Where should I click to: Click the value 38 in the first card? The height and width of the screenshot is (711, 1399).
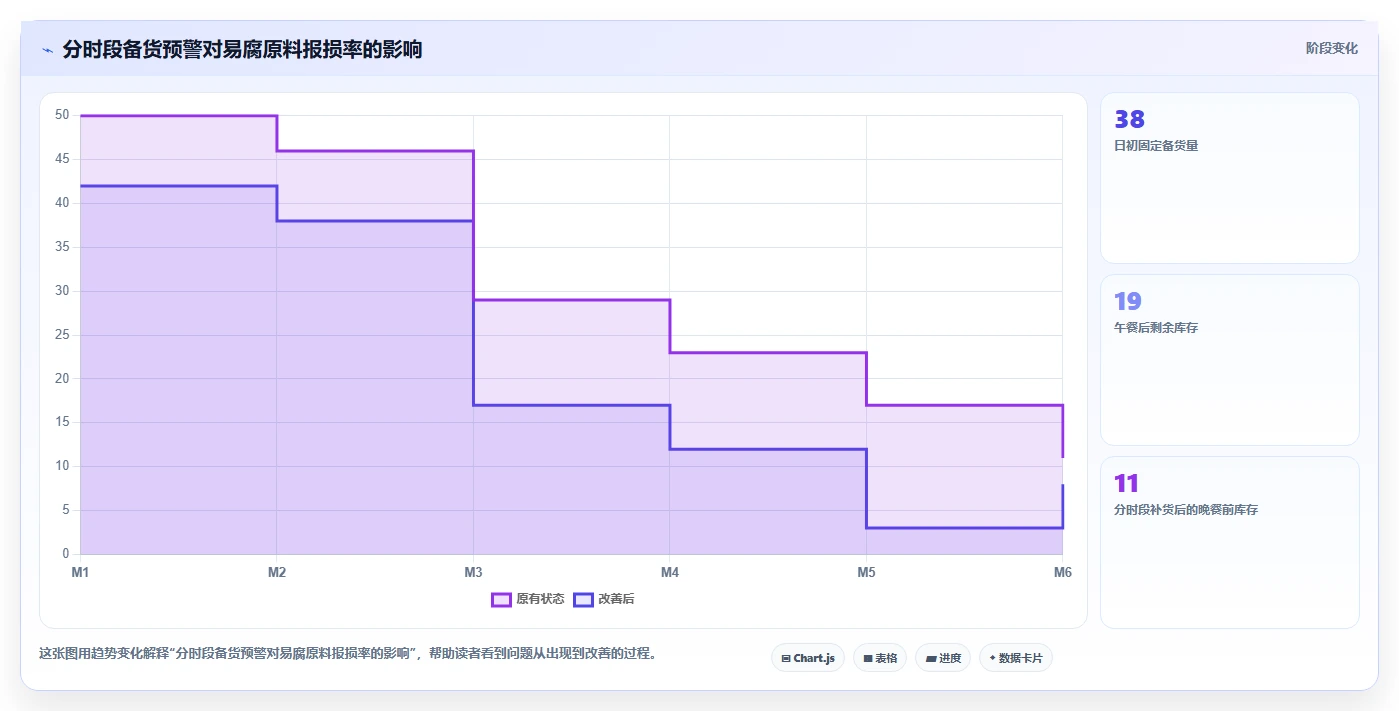[1129, 119]
